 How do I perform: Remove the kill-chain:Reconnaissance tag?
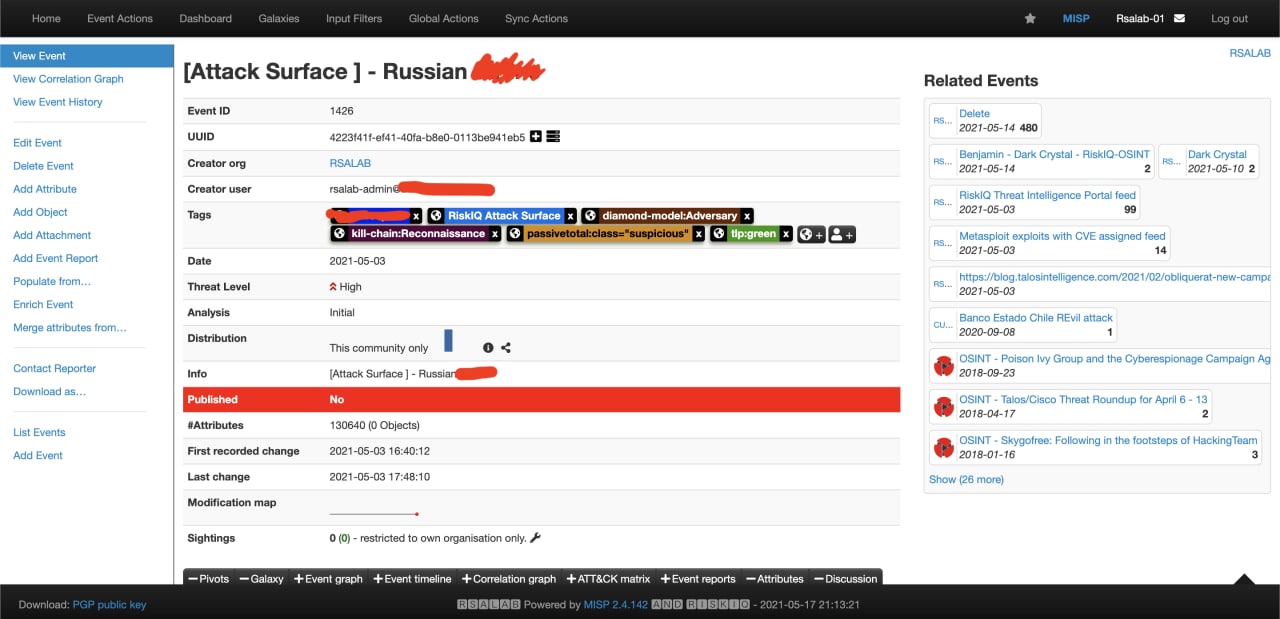495,234
